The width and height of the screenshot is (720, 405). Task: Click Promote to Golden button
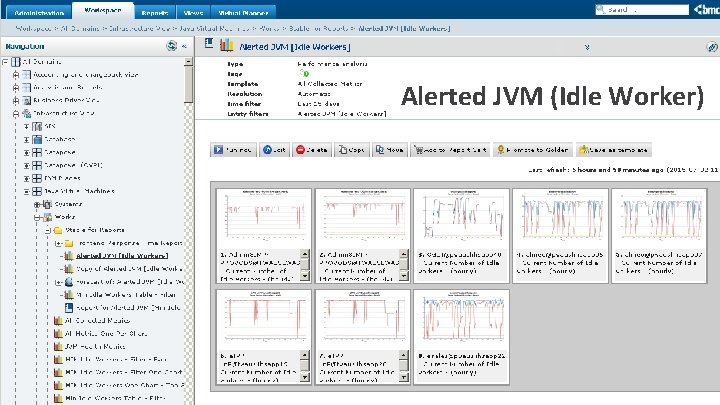click(x=533, y=150)
